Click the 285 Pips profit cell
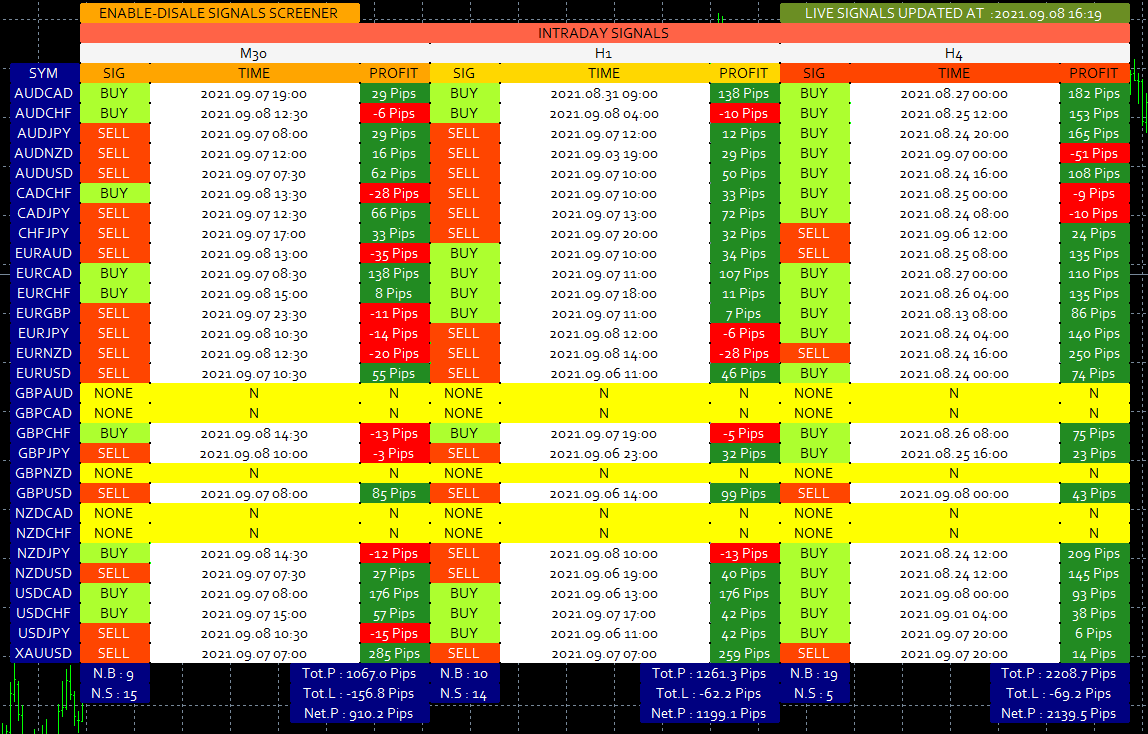The height and width of the screenshot is (734, 1148). (394, 653)
